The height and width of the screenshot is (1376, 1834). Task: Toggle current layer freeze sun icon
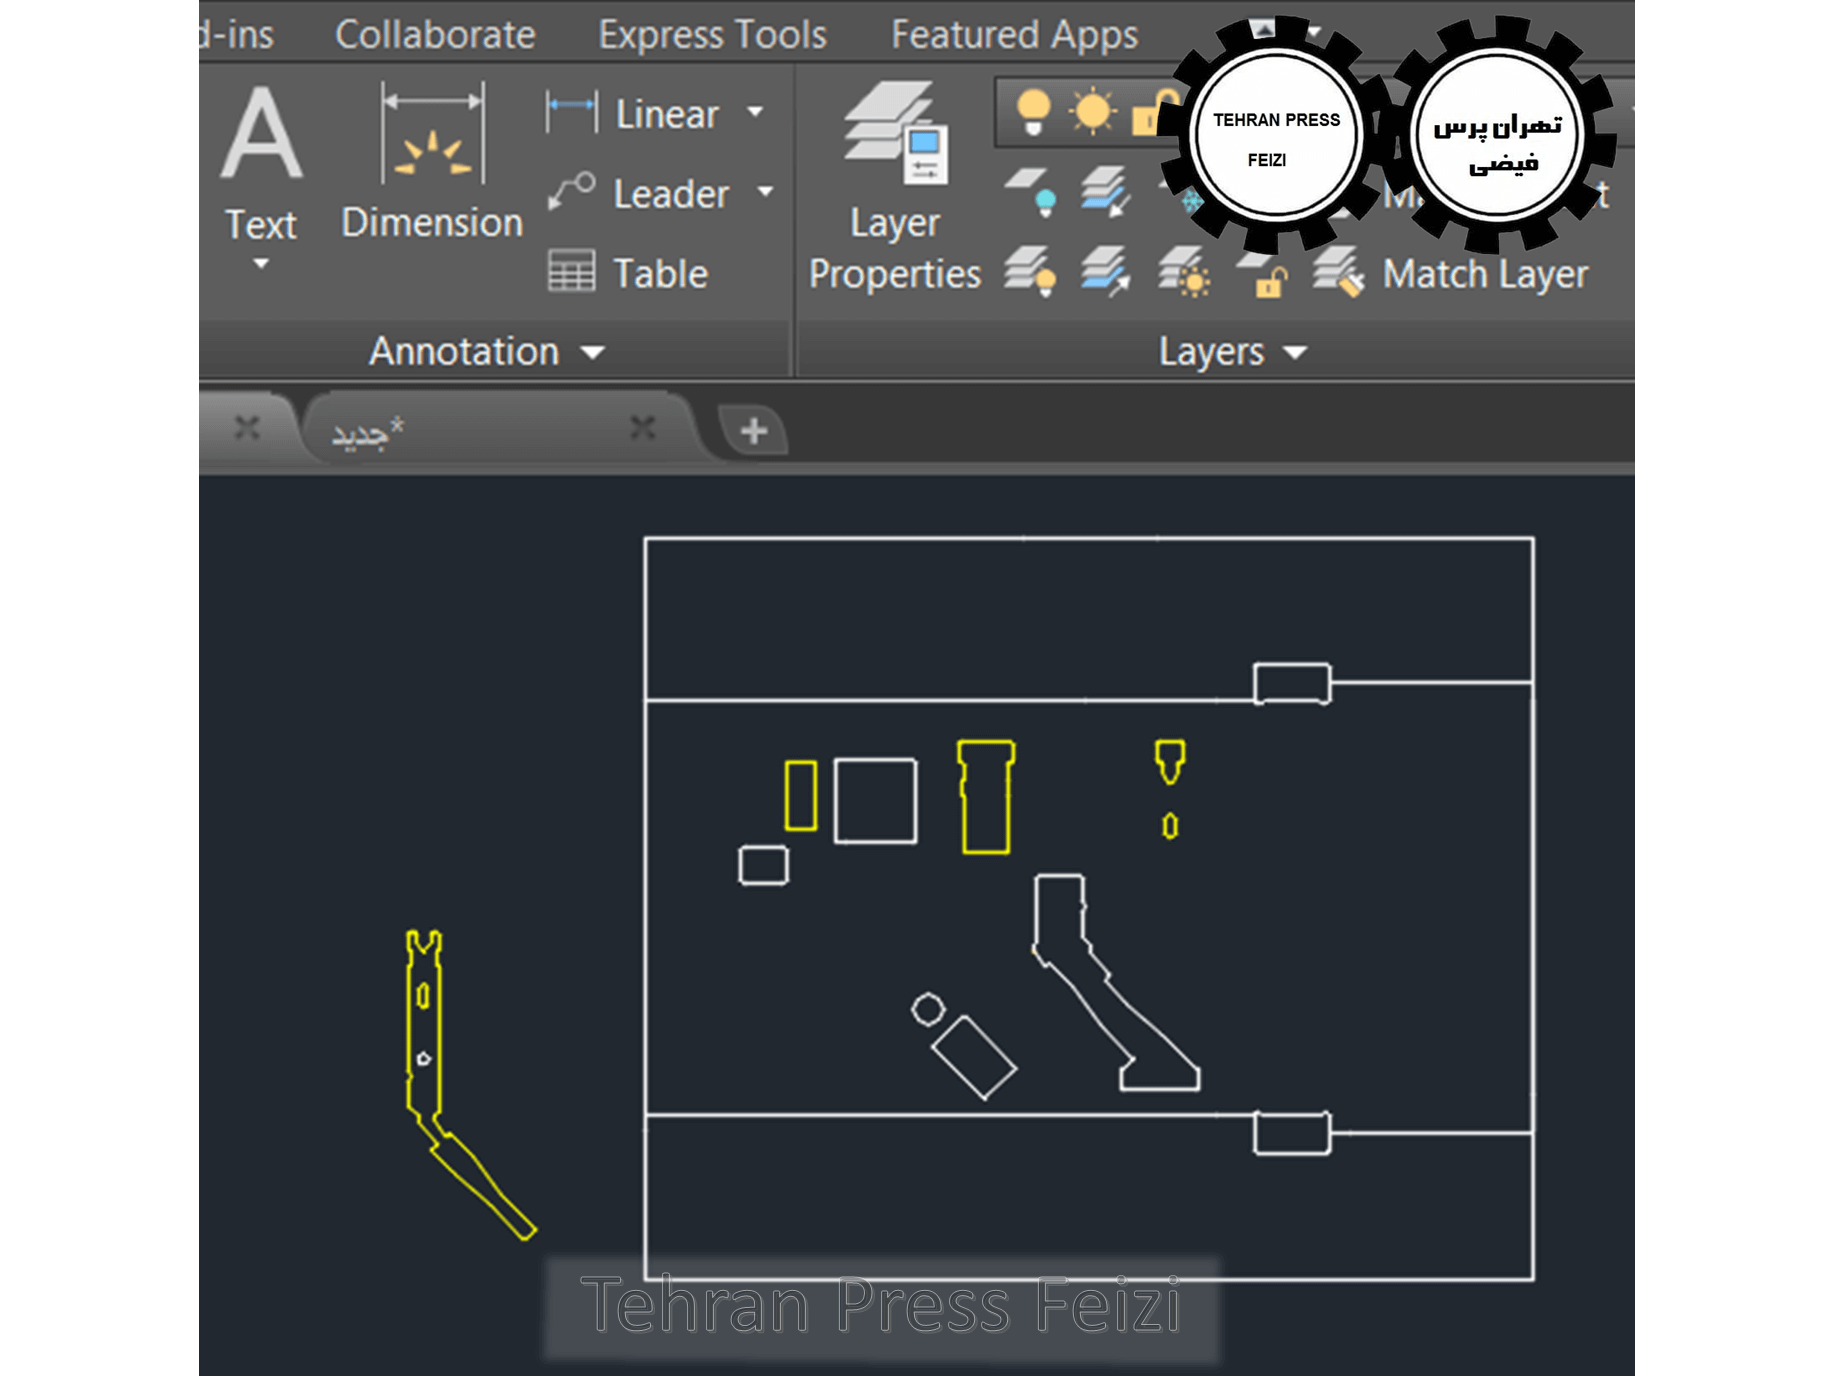pyautogui.click(x=1092, y=111)
